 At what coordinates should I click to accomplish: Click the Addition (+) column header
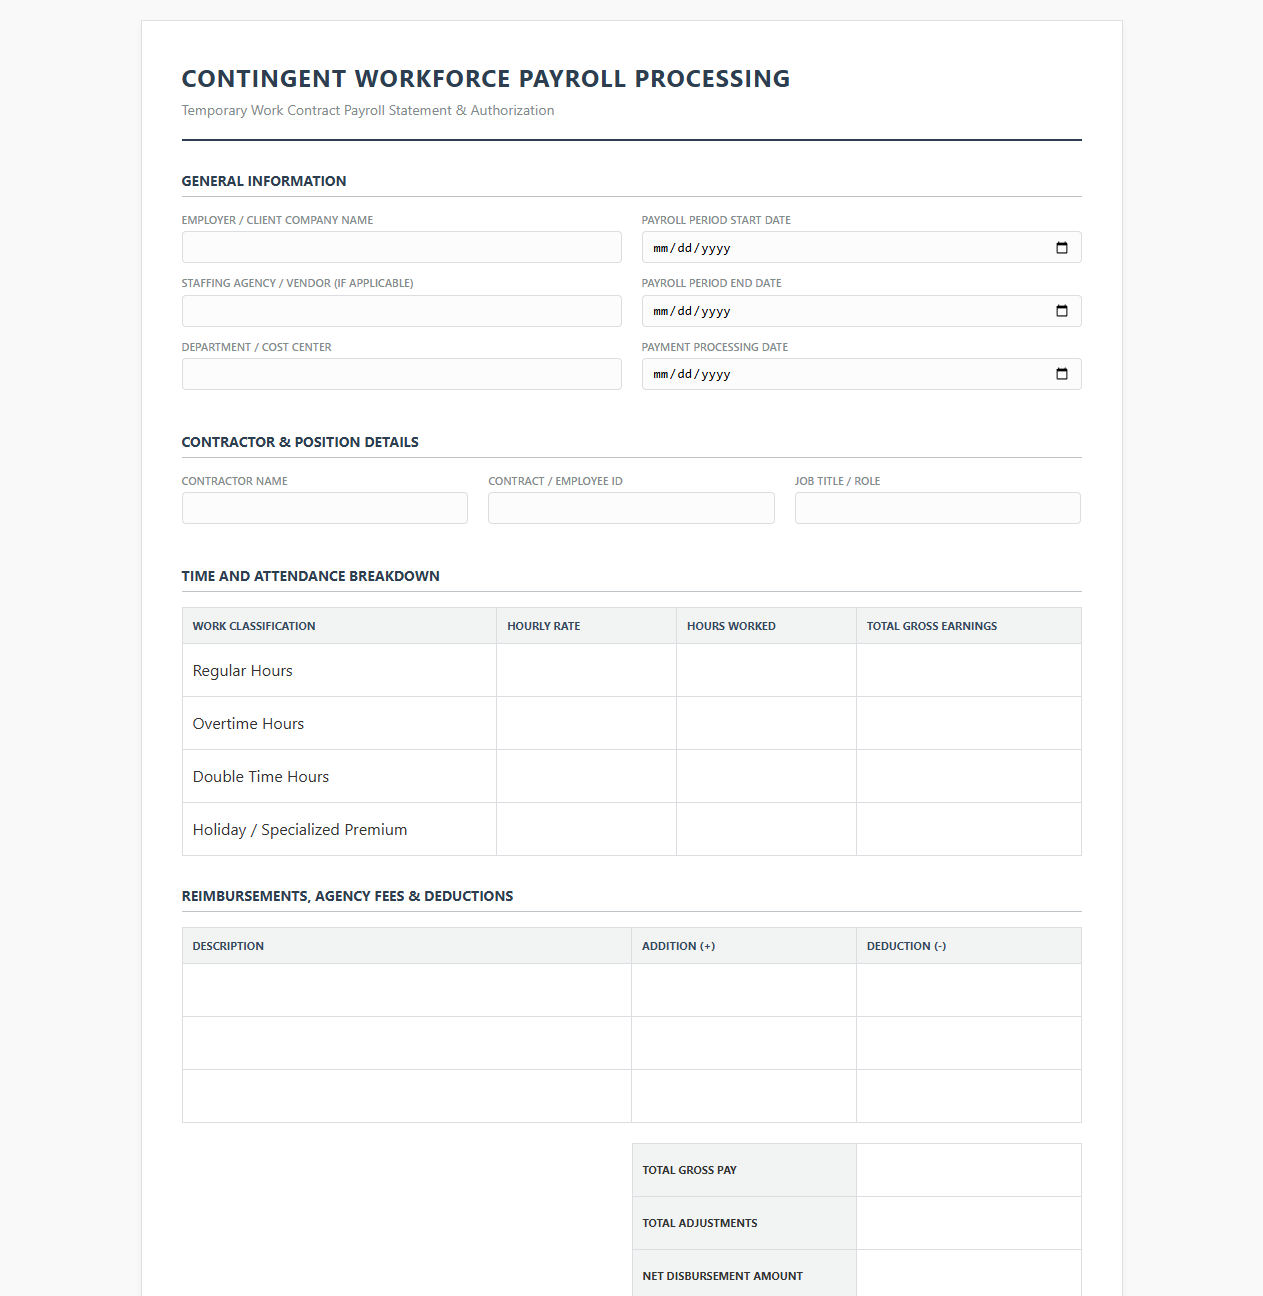pos(679,946)
